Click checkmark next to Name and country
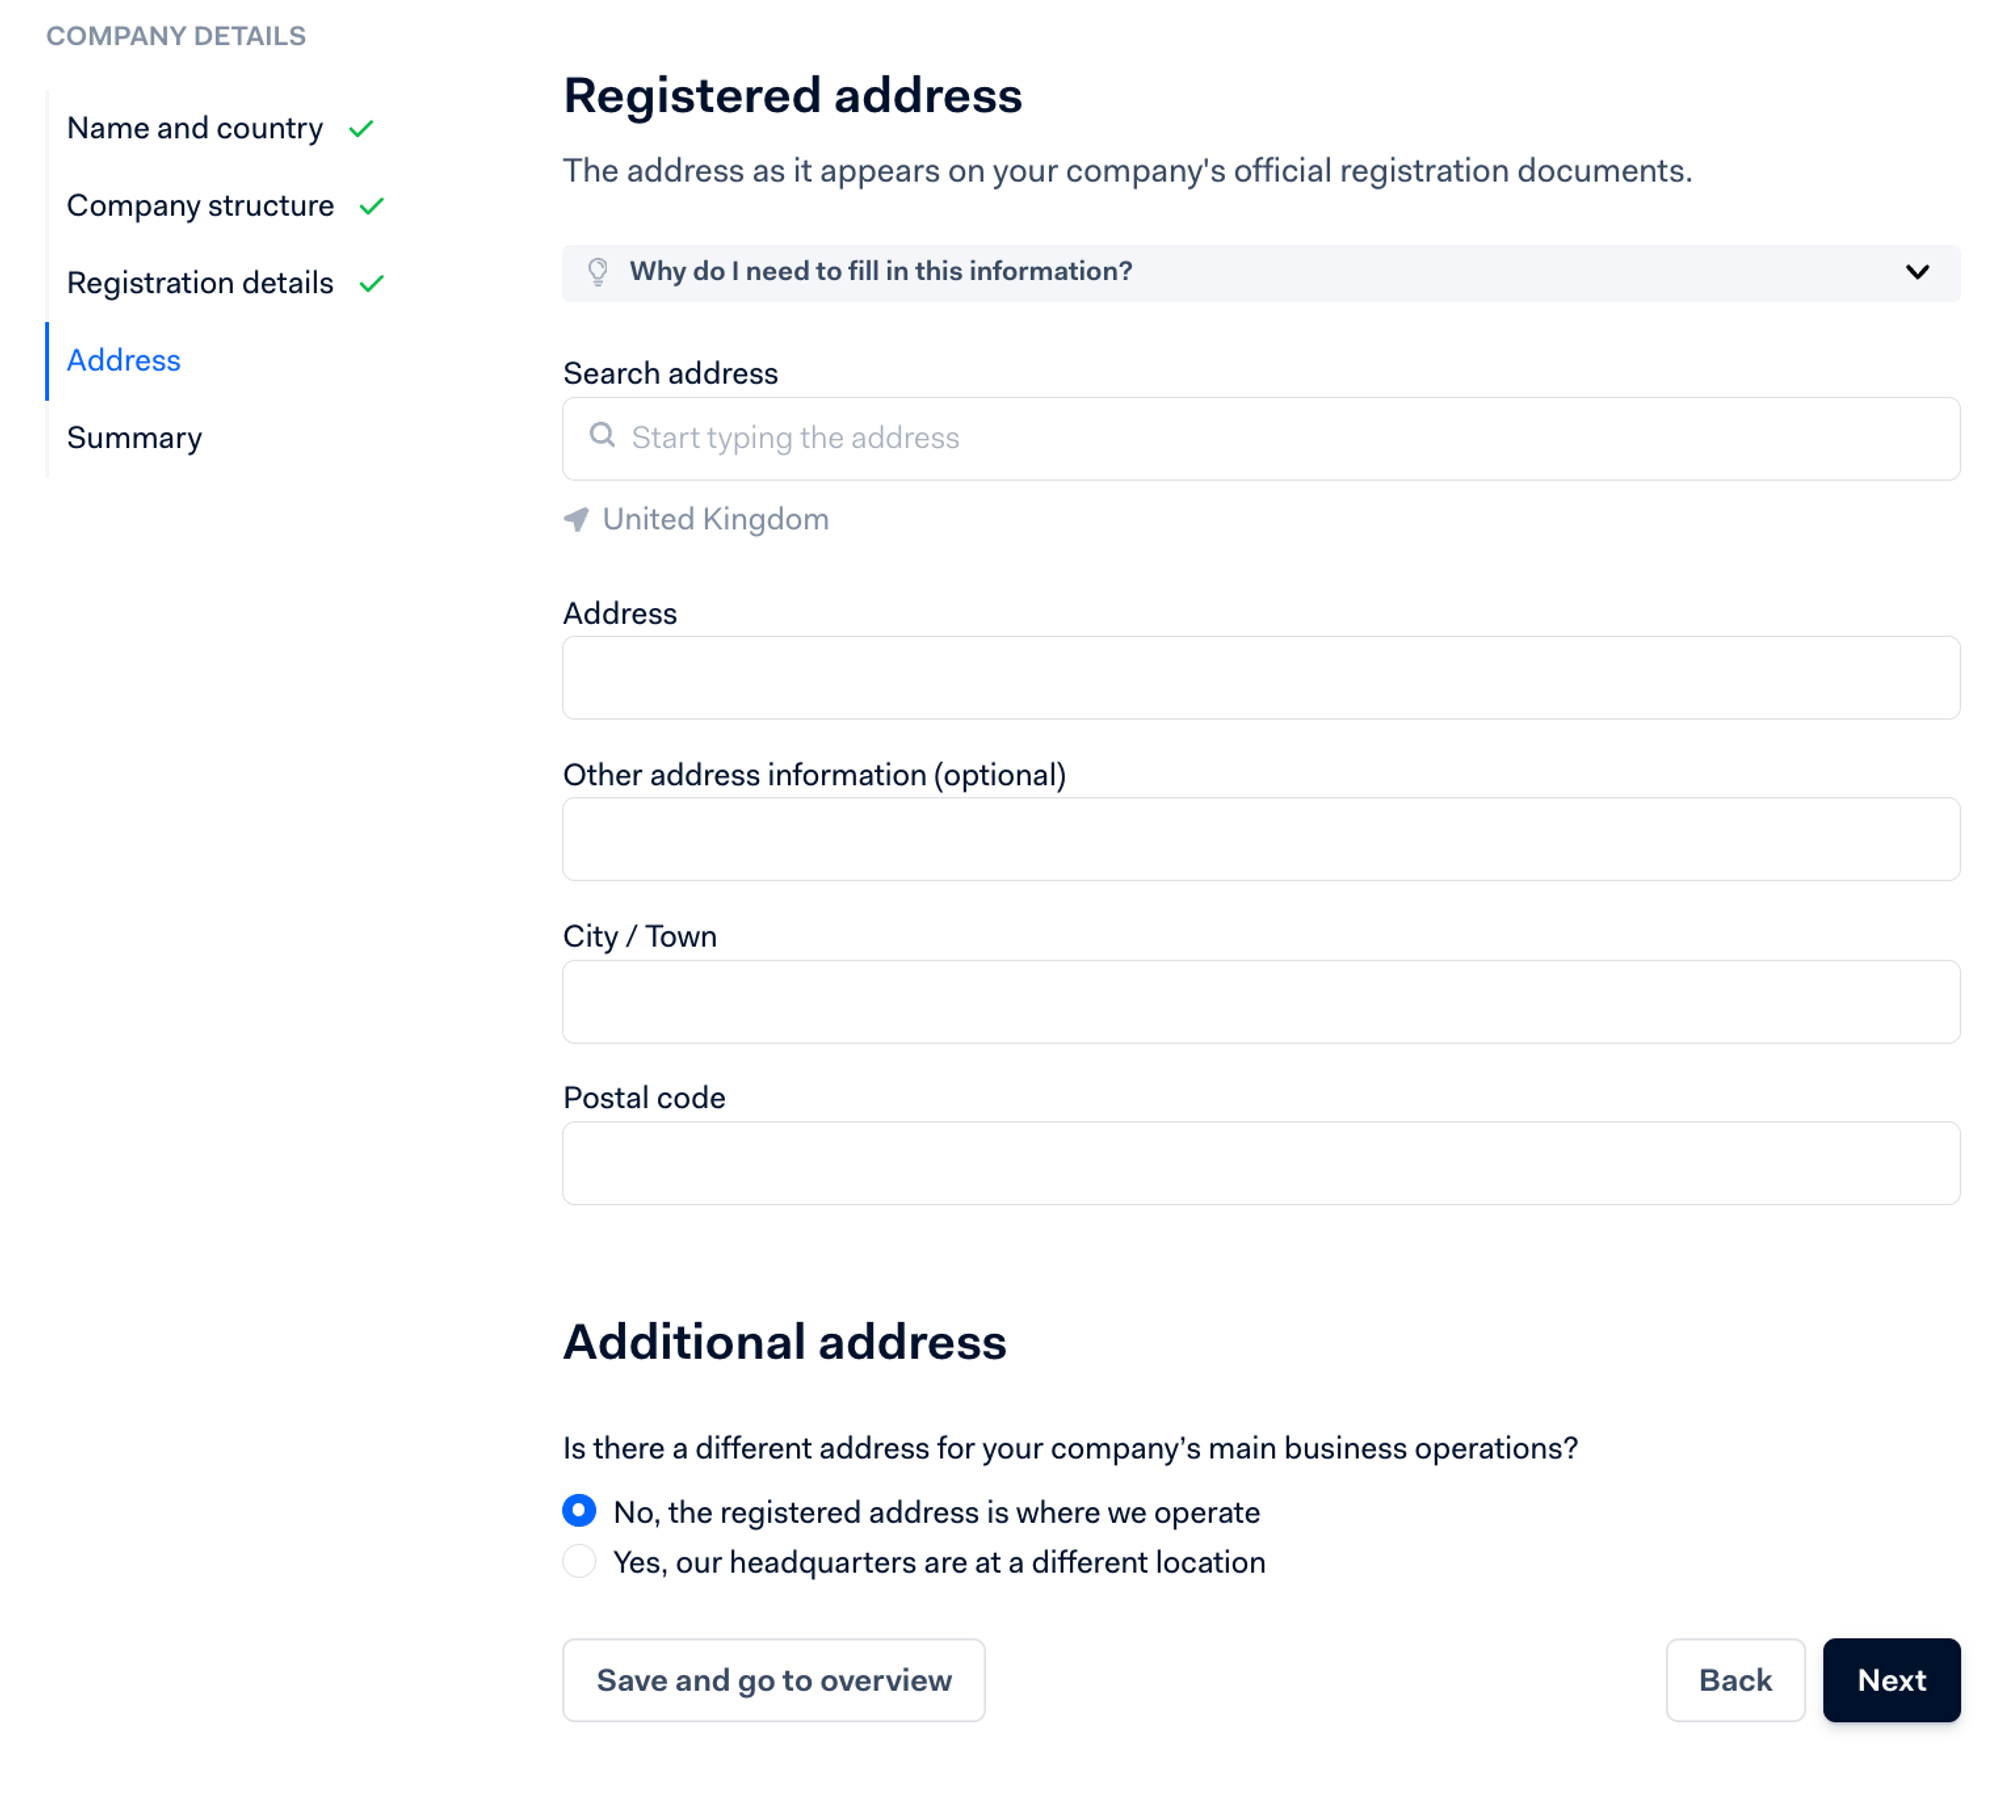The width and height of the screenshot is (2000, 1801). click(361, 129)
